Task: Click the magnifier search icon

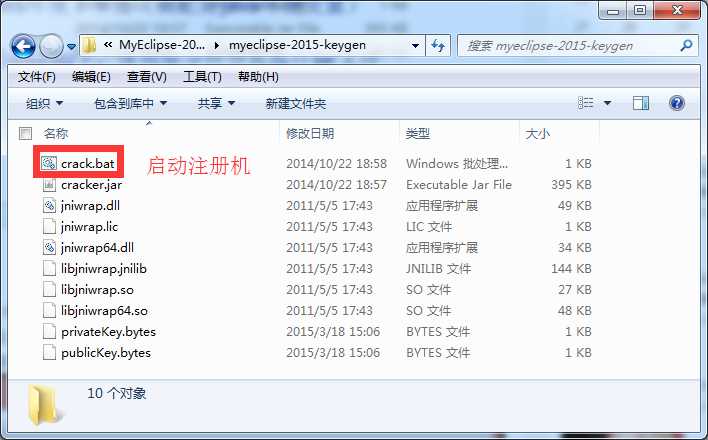Action: (x=686, y=45)
